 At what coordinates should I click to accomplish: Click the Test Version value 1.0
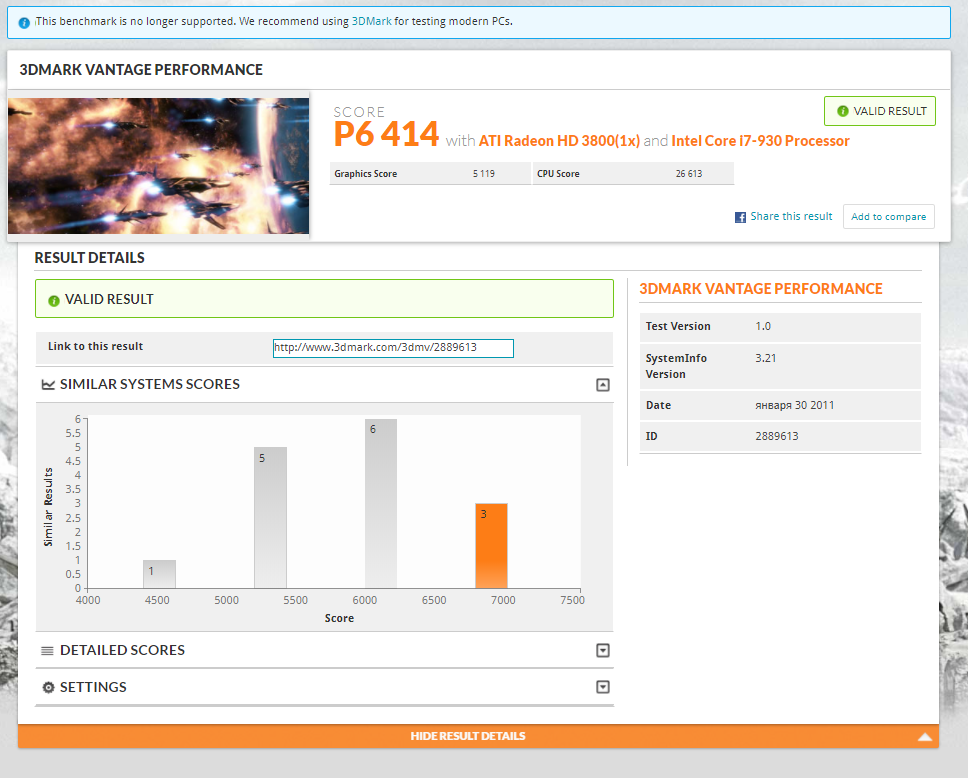point(763,326)
